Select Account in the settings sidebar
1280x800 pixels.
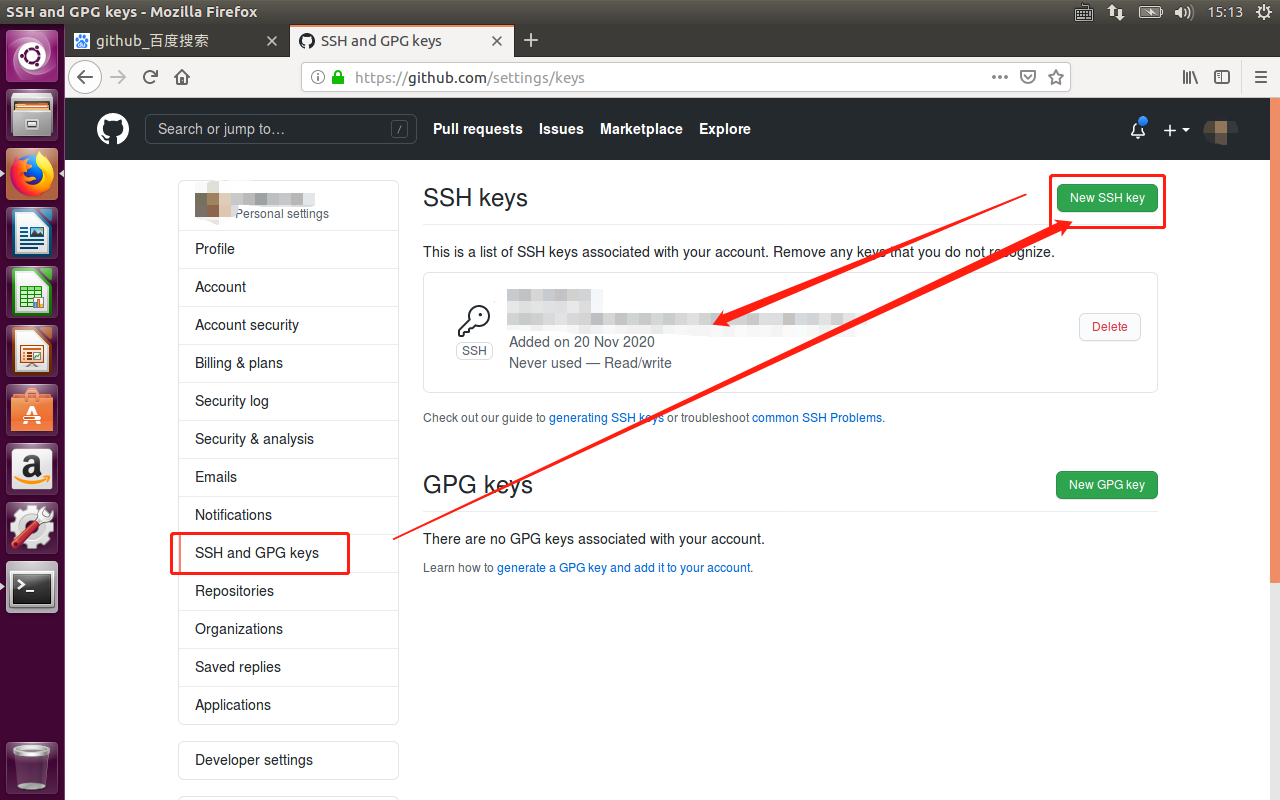(288, 287)
